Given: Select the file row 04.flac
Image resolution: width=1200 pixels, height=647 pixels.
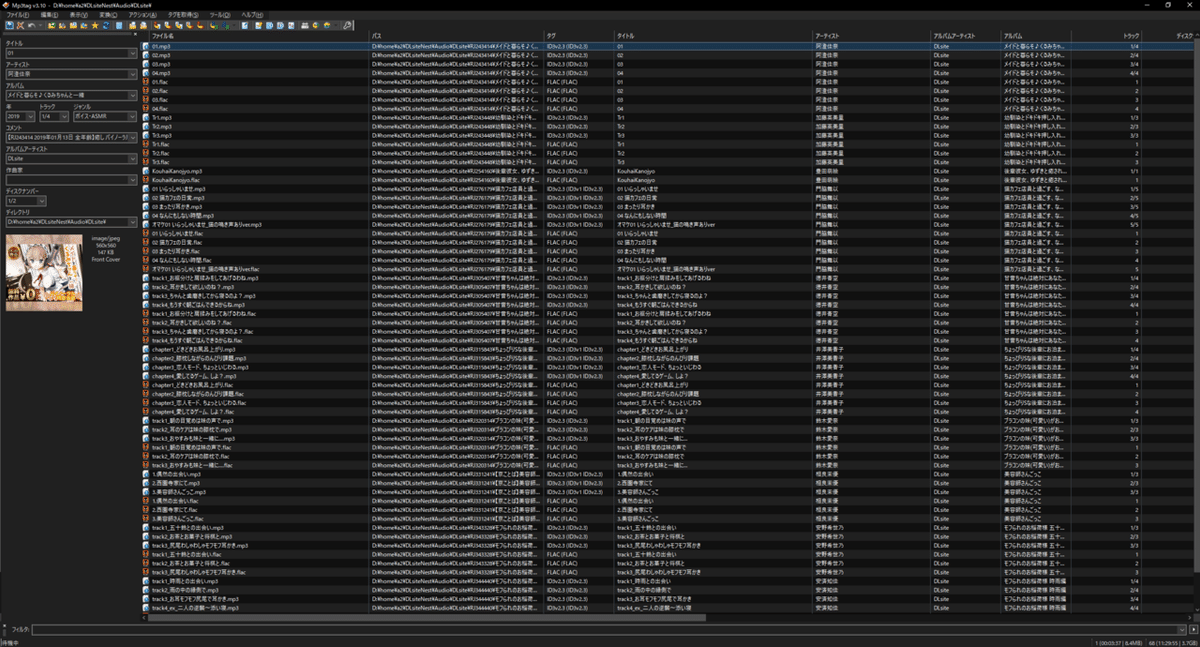Looking at the screenshot, I should click(665, 108).
